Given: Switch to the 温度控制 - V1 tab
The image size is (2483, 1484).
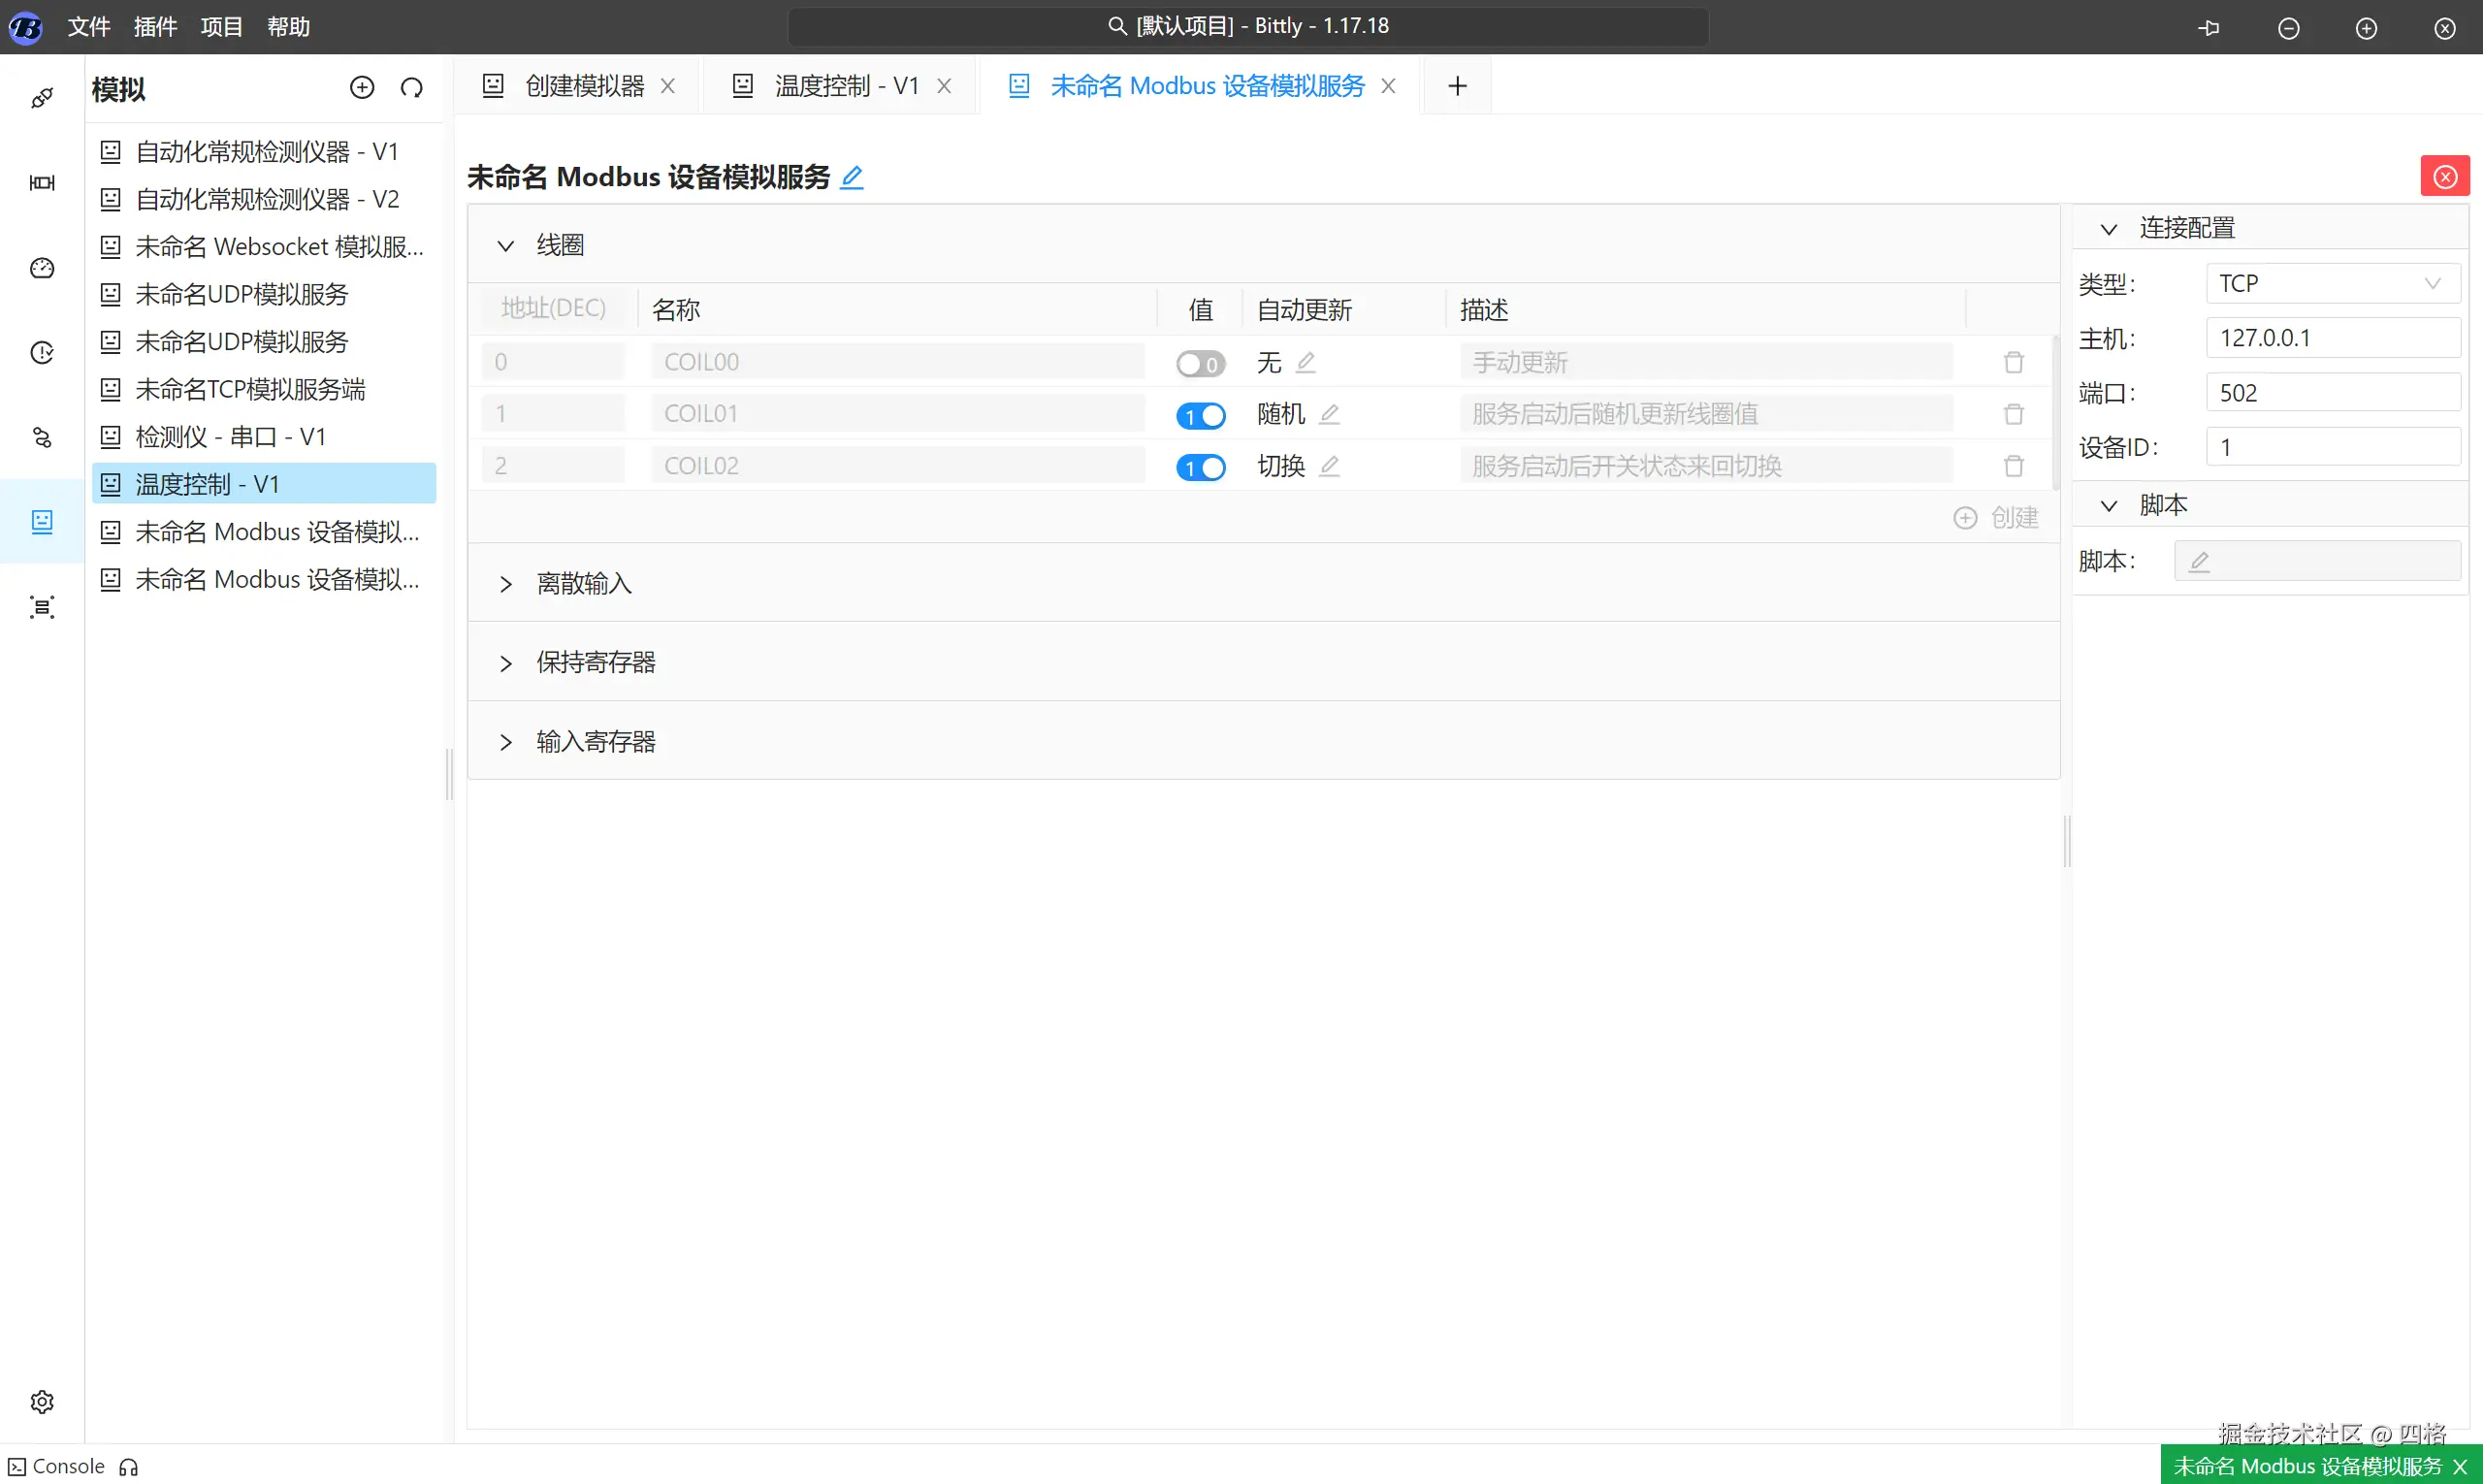Looking at the screenshot, I should pos(845,86).
